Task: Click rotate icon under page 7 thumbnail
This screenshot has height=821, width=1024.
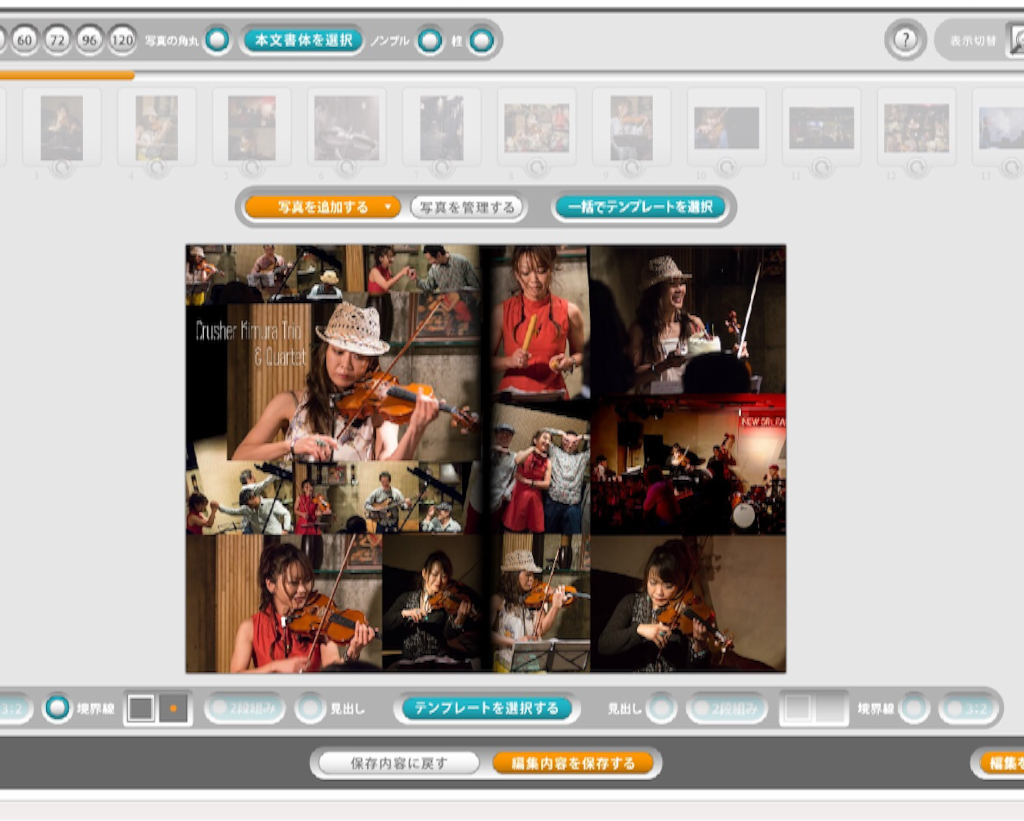Action: click(x=442, y=168)
